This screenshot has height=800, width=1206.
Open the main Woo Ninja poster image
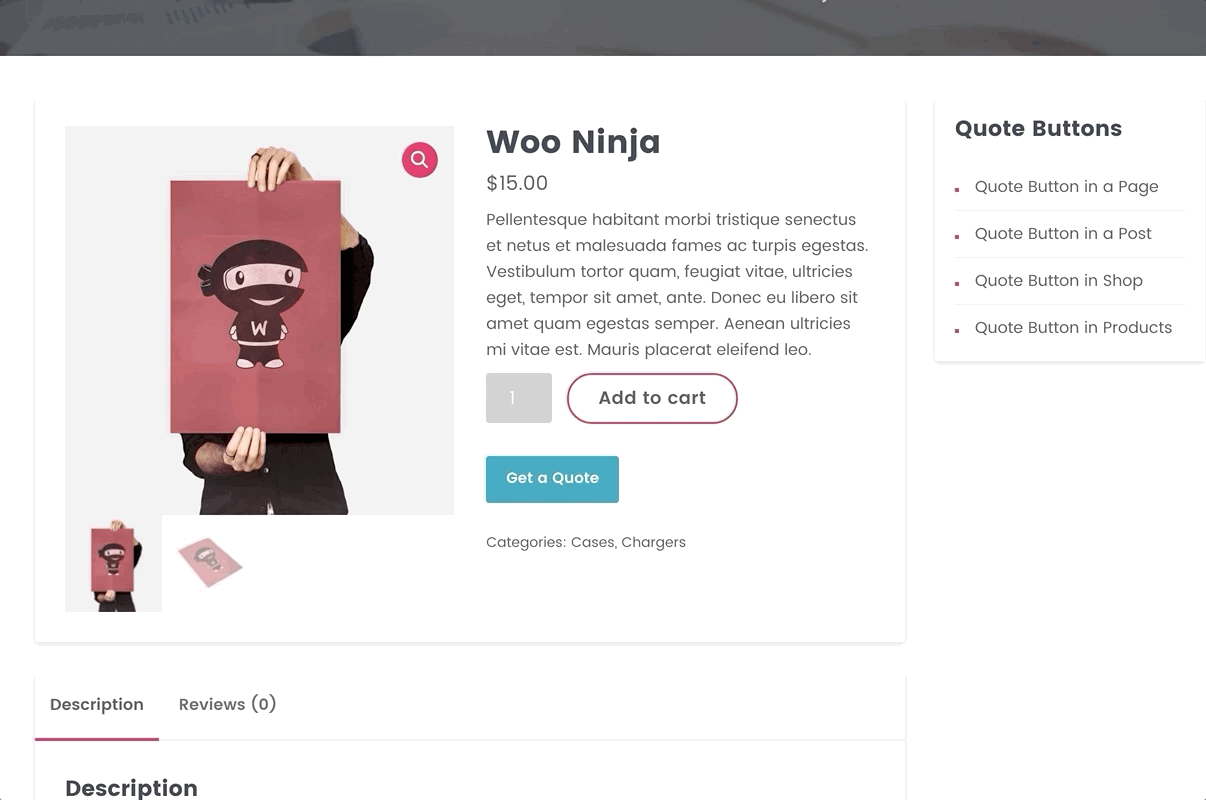point(259,320)
